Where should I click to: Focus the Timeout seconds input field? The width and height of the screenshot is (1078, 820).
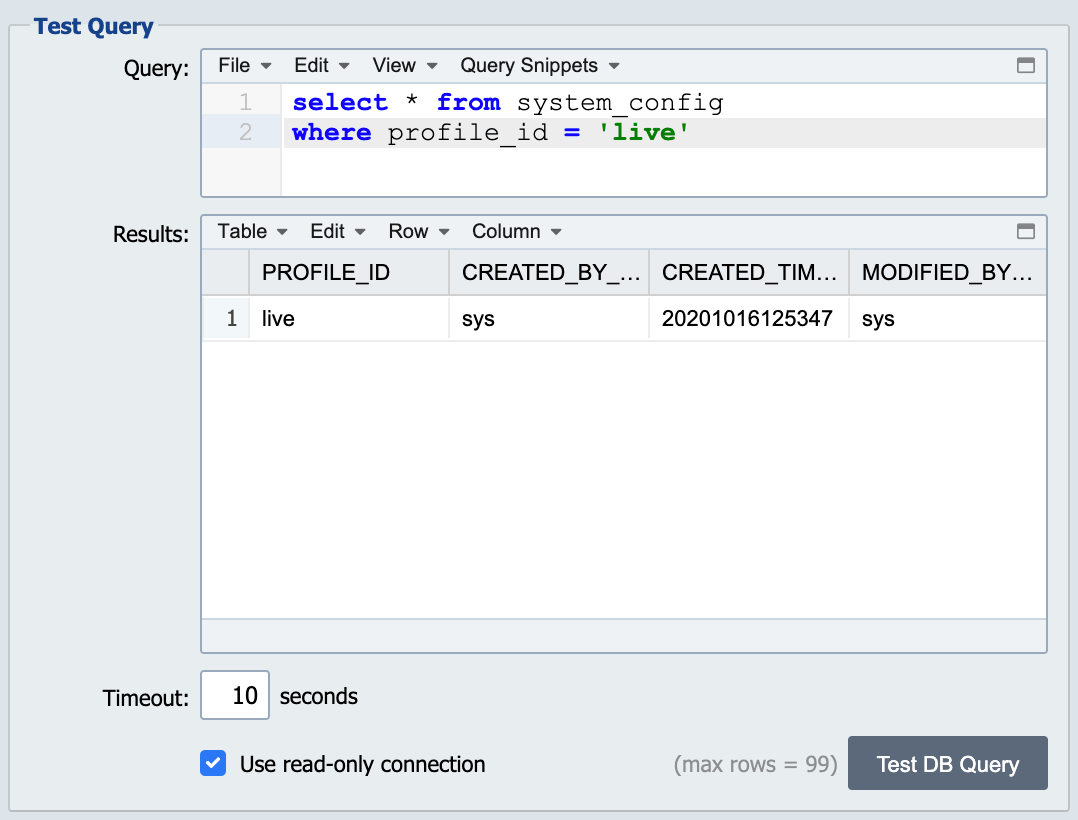[235, 695]
